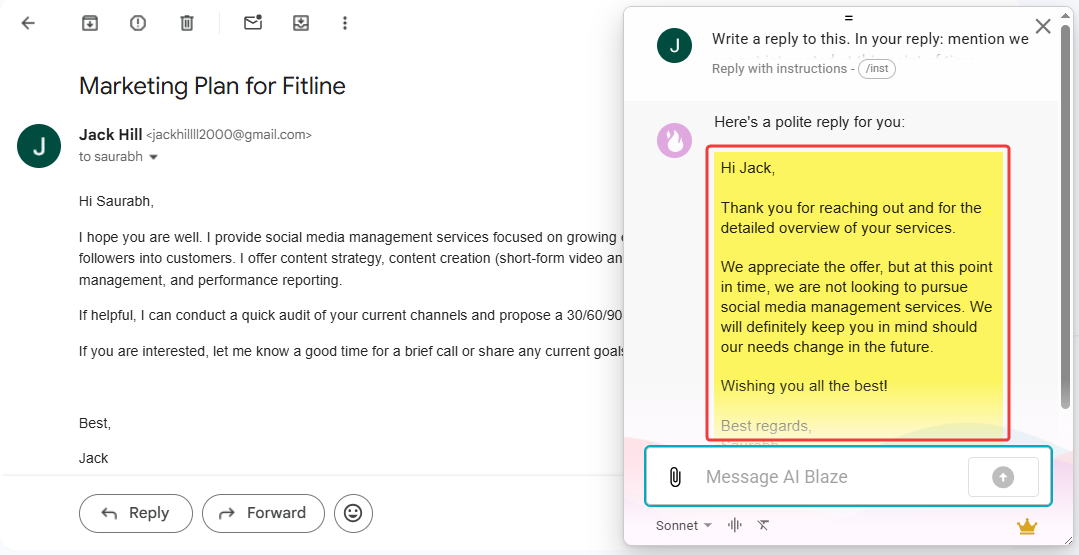Go back to inbox with back arrow

pyautogui.click(x=28, y=23)
